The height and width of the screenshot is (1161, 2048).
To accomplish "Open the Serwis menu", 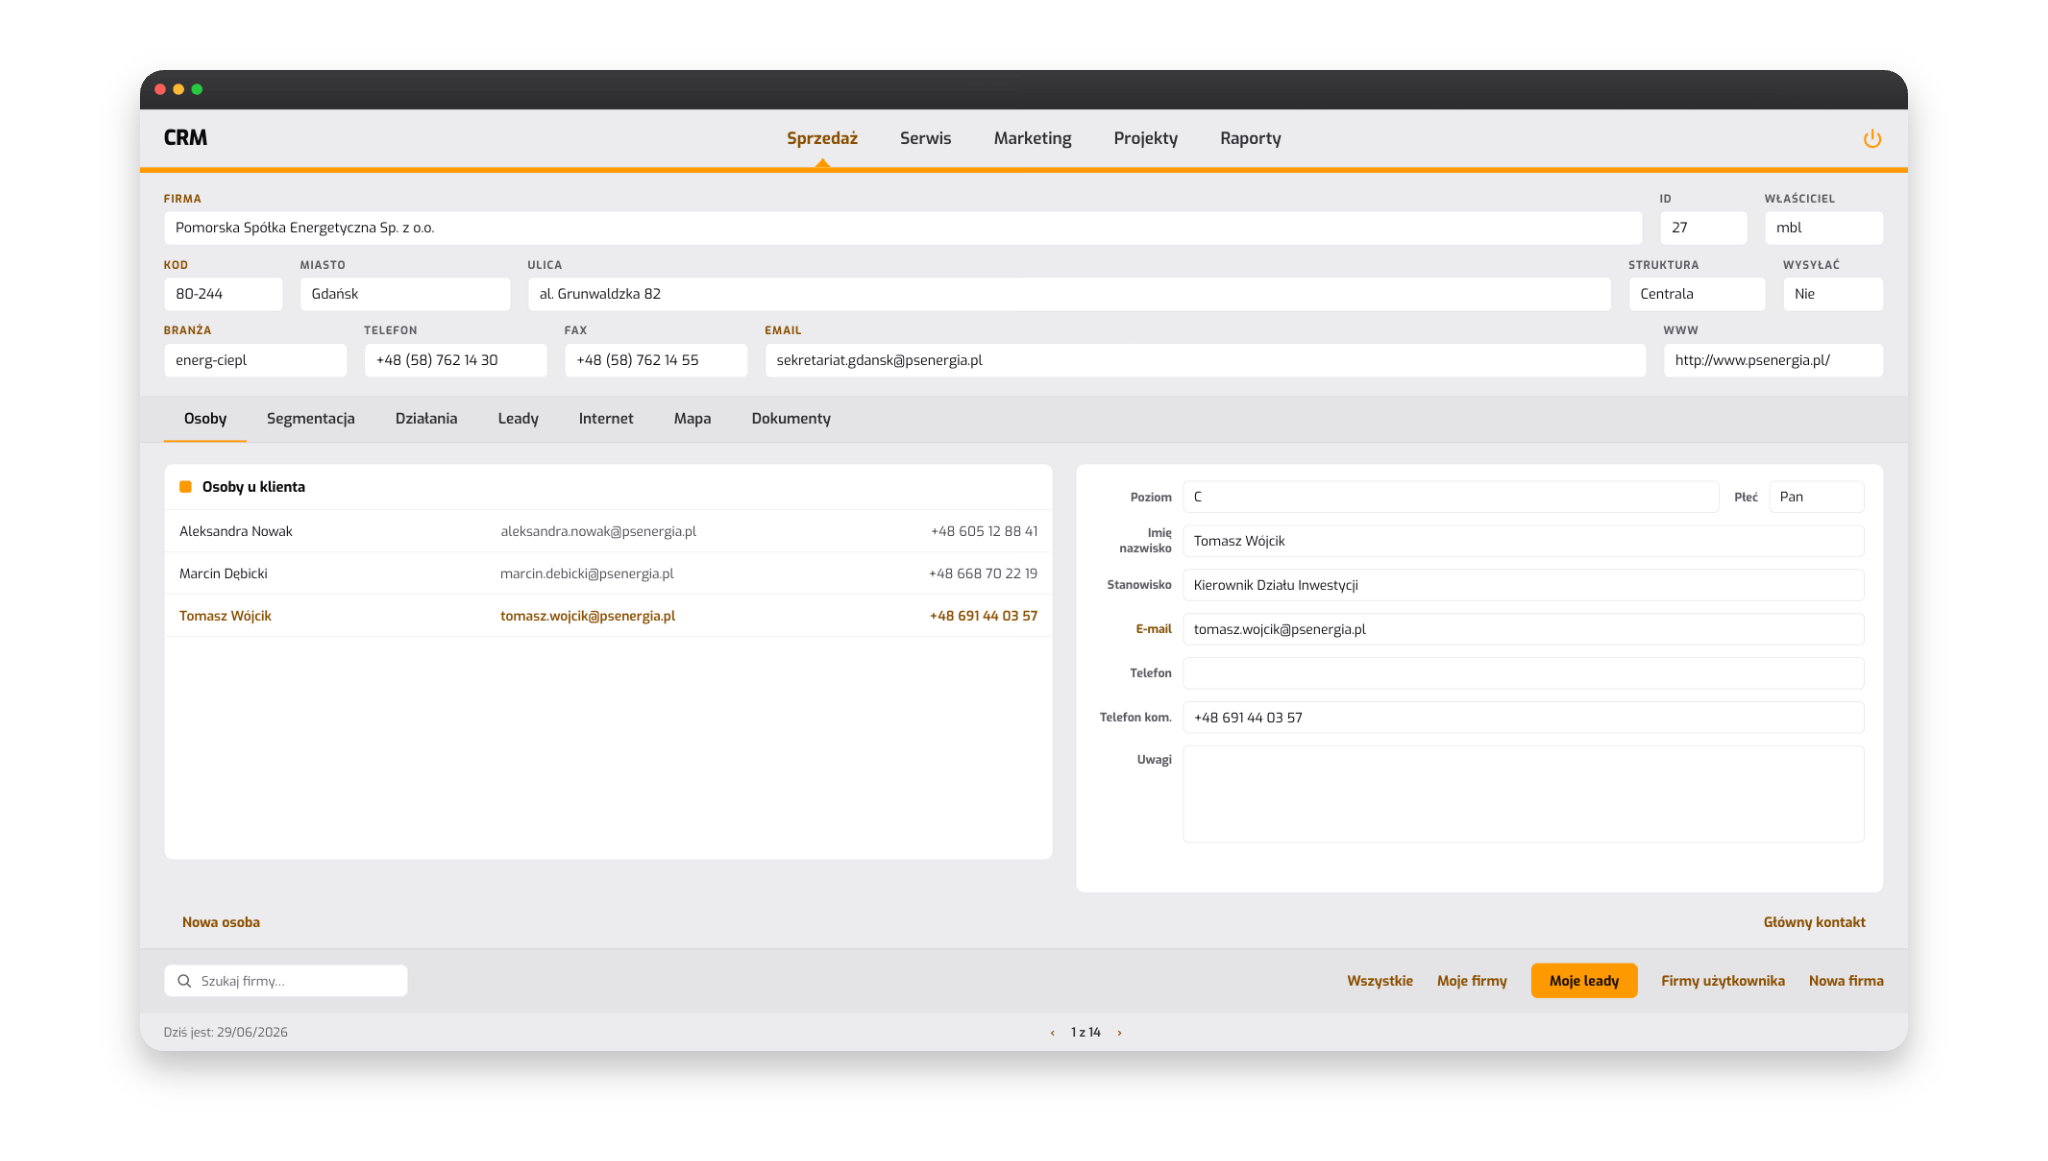I will click(x=925, y=138).
